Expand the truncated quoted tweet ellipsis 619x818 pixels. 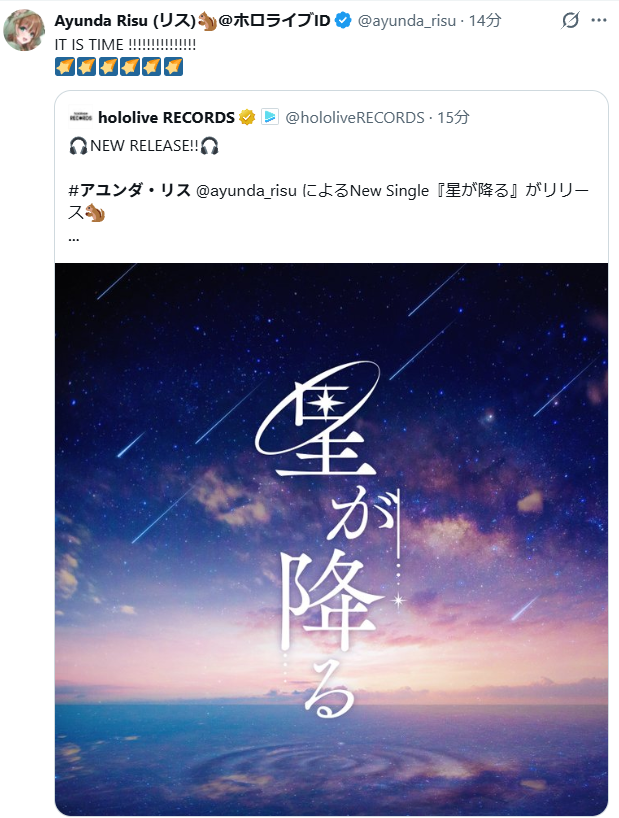click(x=74, y=239)
